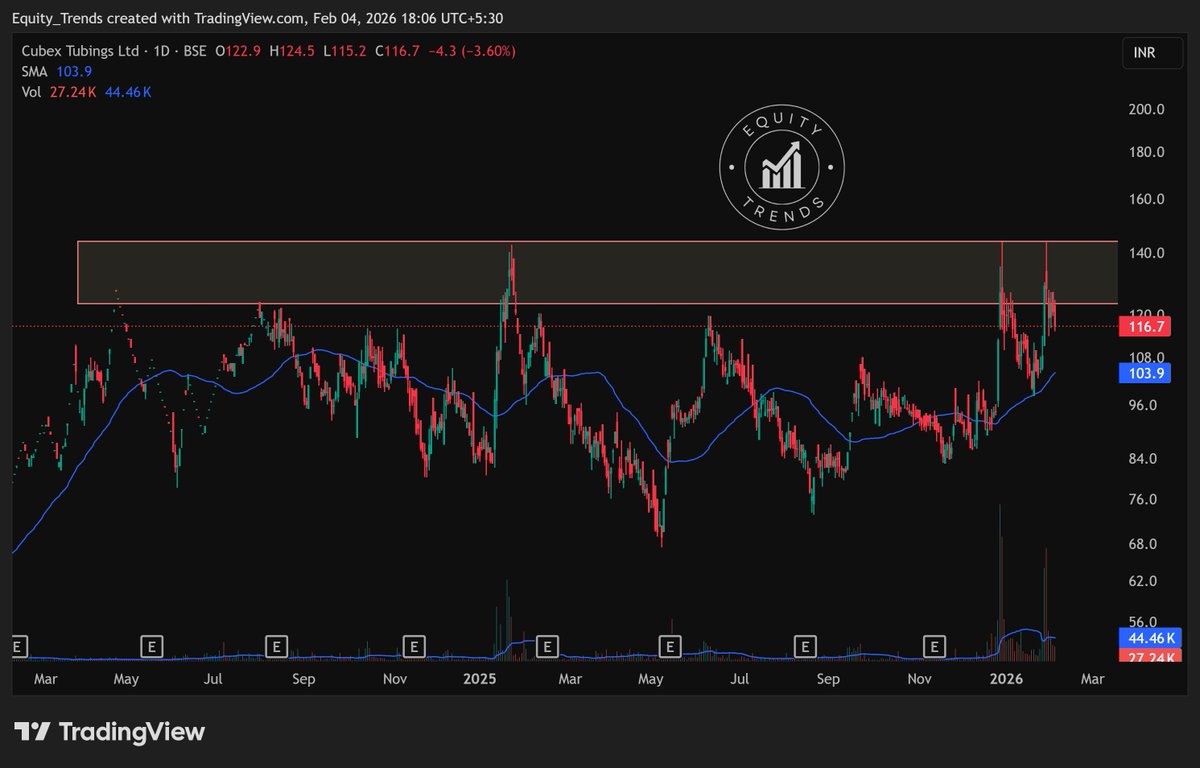Screen dimensions: 1200x768
Task: Click the earnings E marker just left of Sep 2024
Action: (x=276, y=646)
